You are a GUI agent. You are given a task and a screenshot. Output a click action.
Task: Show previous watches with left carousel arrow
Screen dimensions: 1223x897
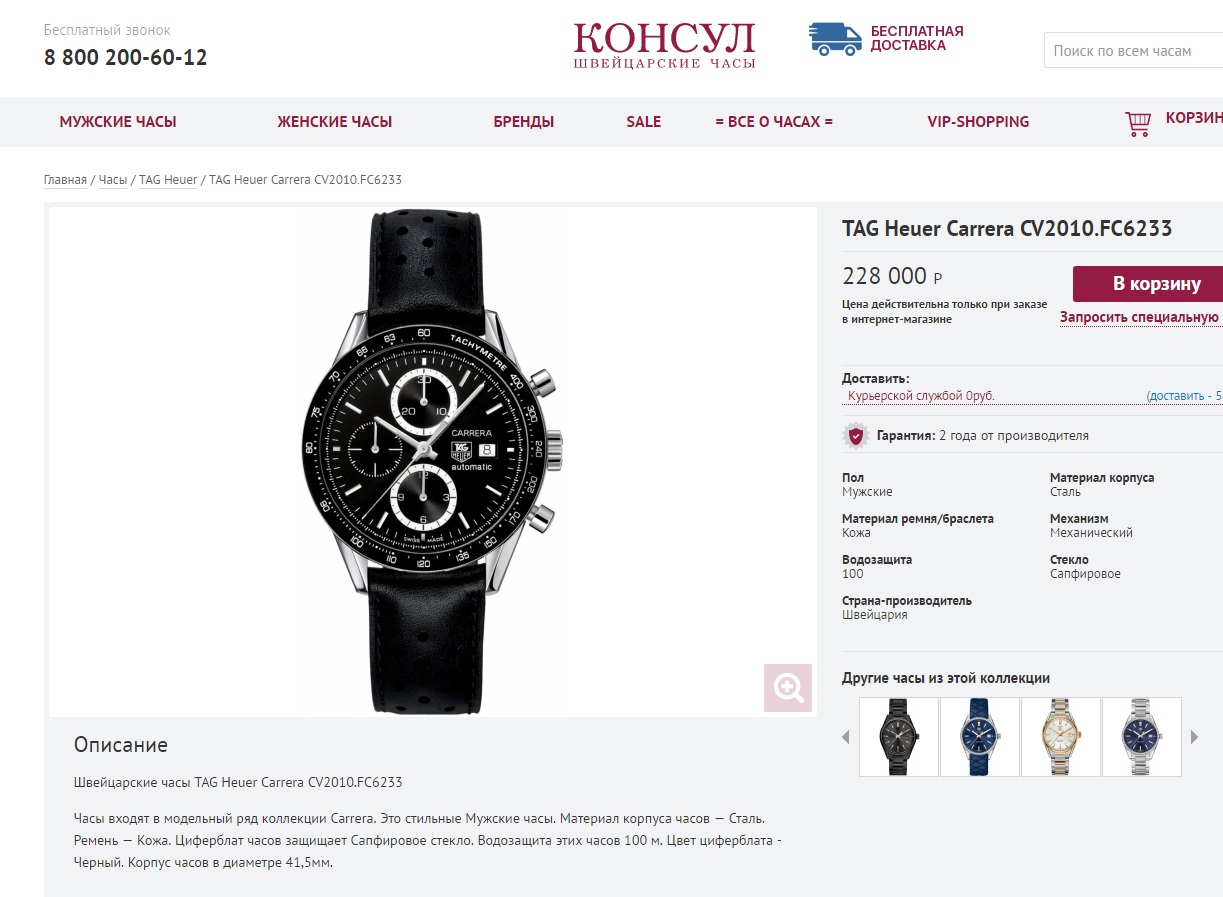[845, 737]
